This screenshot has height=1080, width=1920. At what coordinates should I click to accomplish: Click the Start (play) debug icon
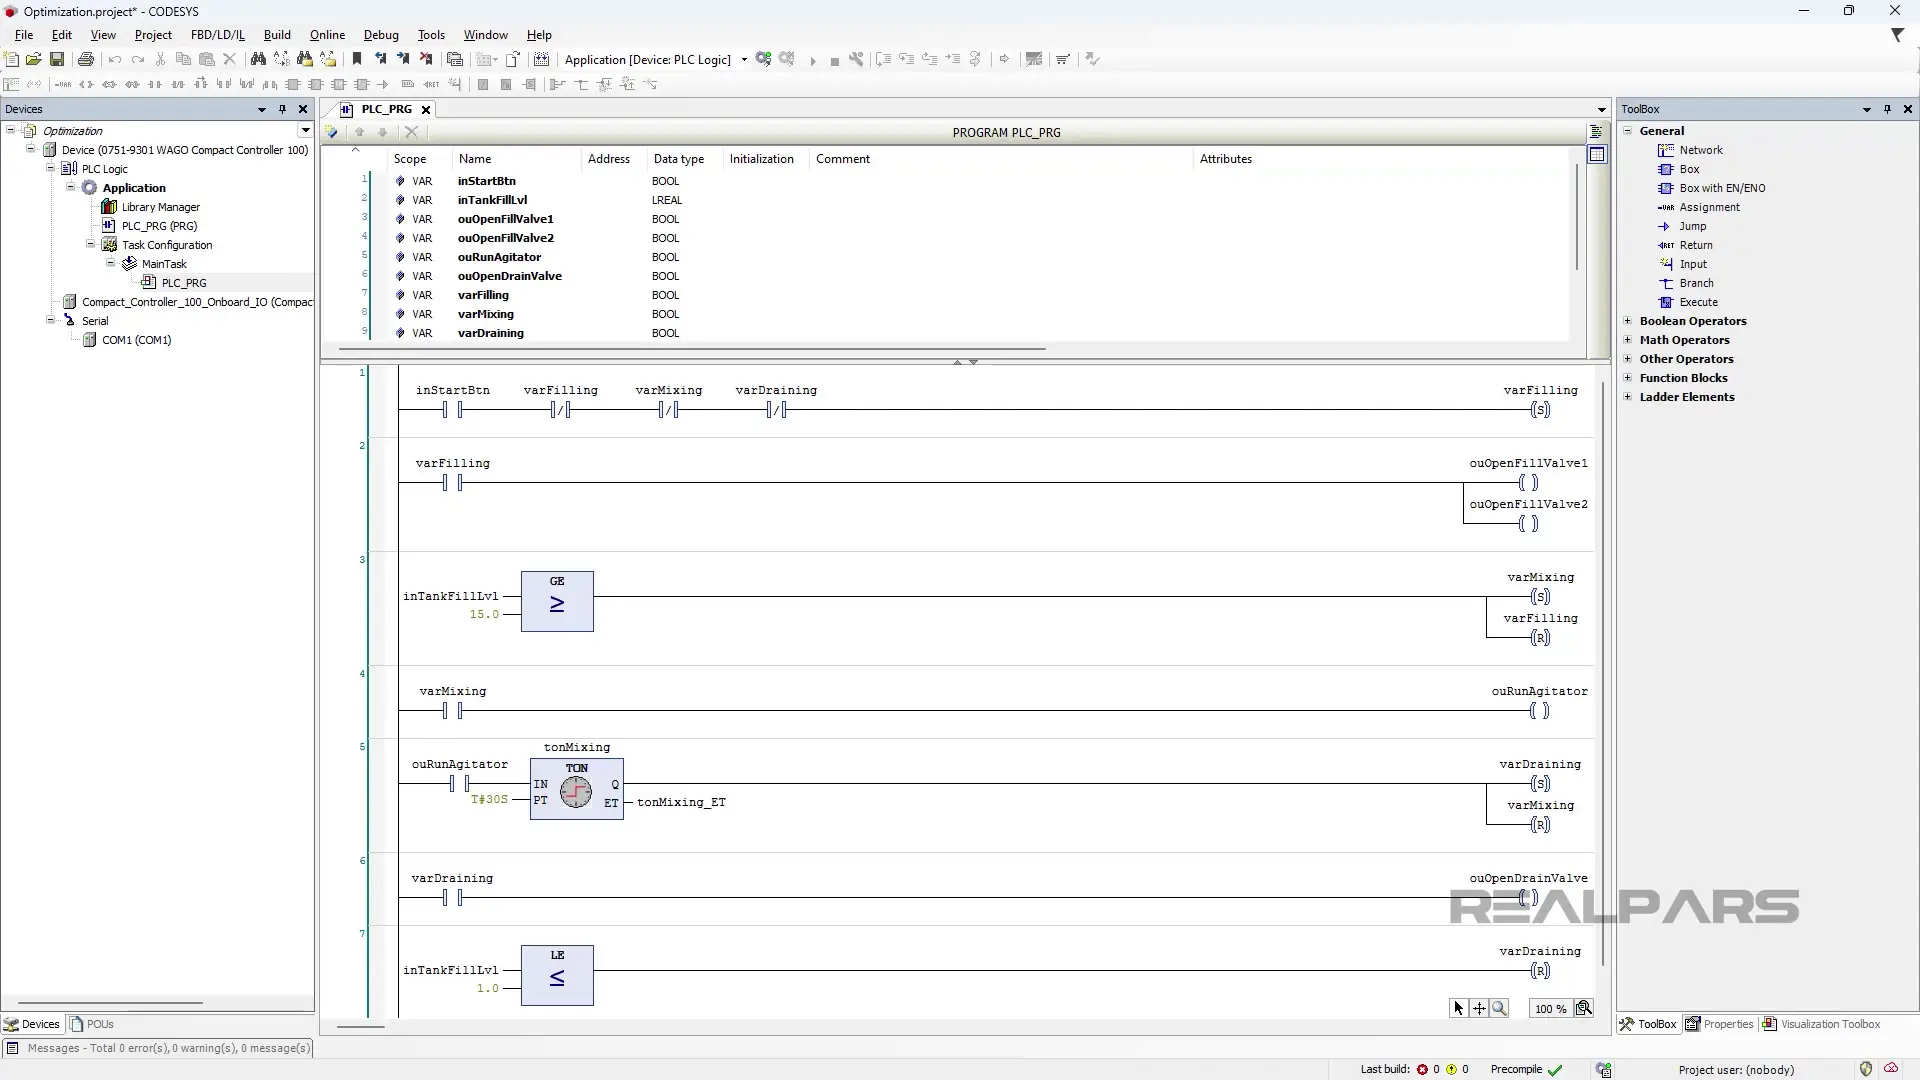click(x=813, y=59)
